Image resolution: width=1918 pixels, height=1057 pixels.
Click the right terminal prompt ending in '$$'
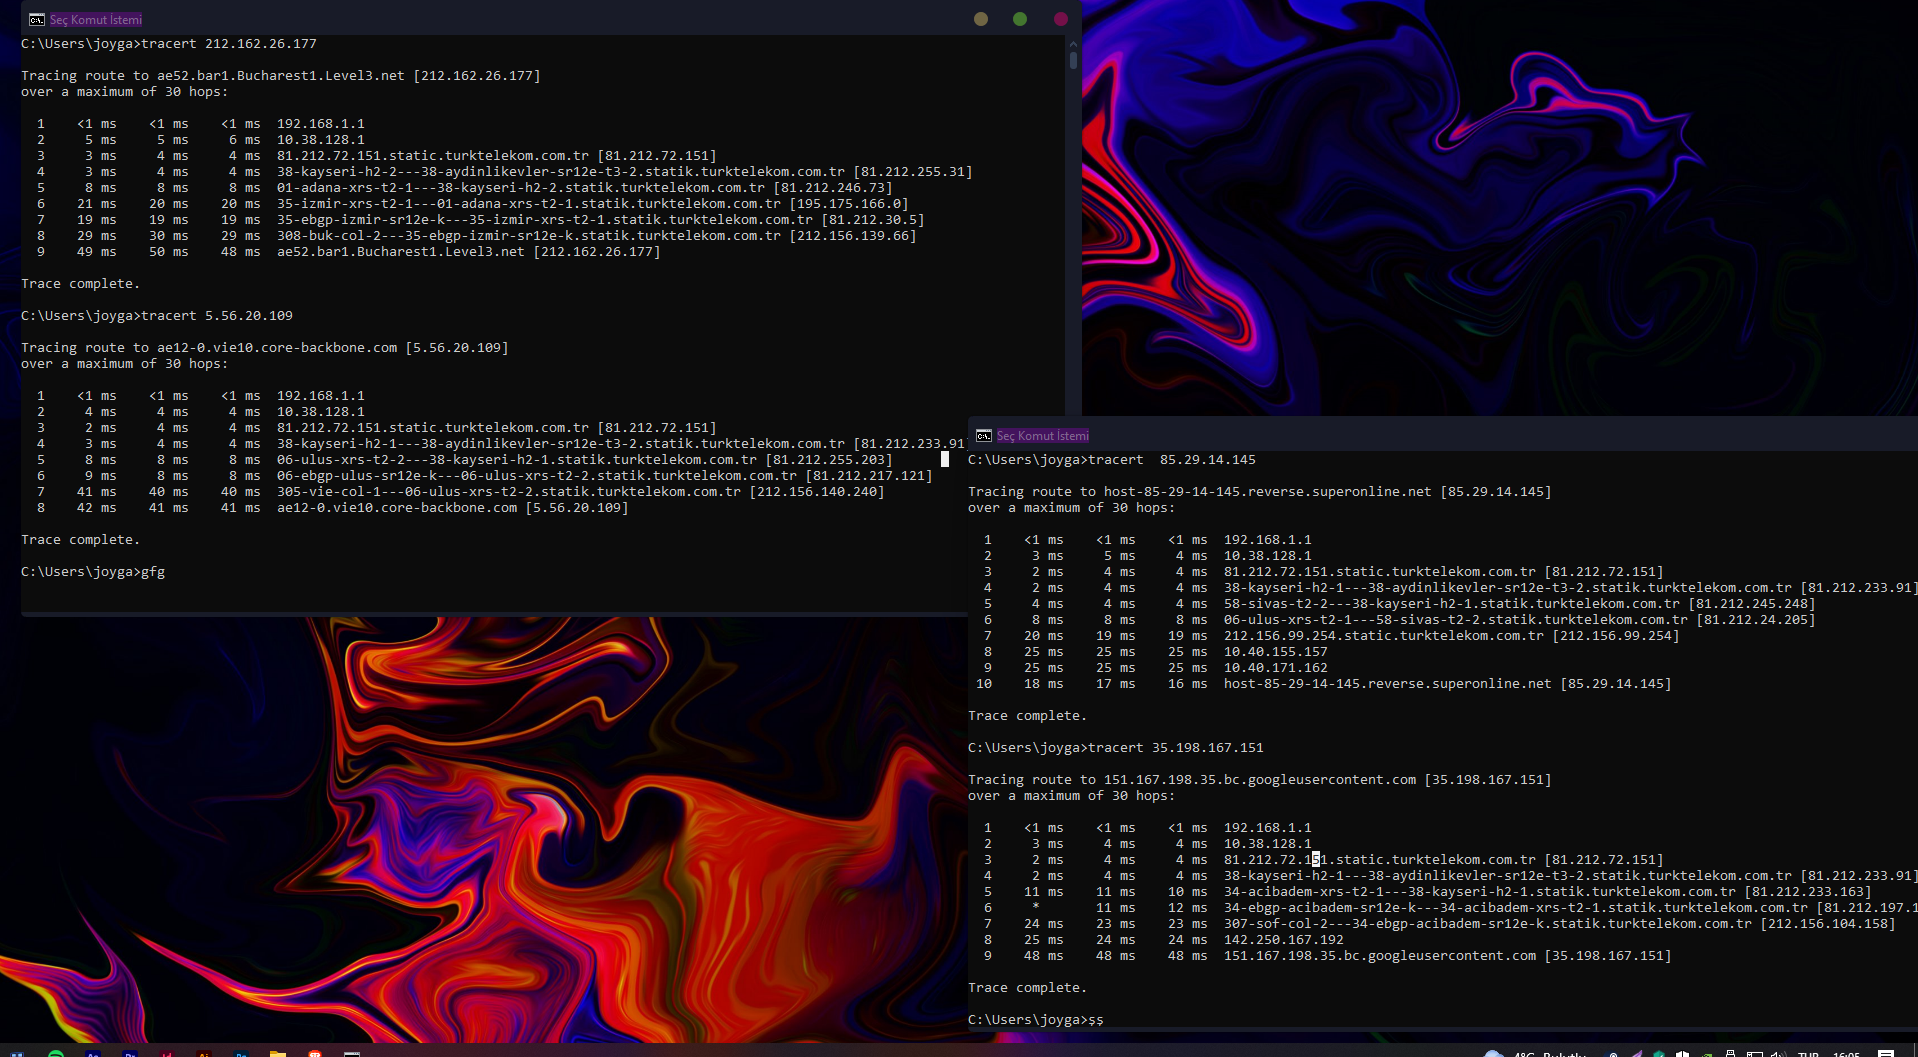1036,1020
